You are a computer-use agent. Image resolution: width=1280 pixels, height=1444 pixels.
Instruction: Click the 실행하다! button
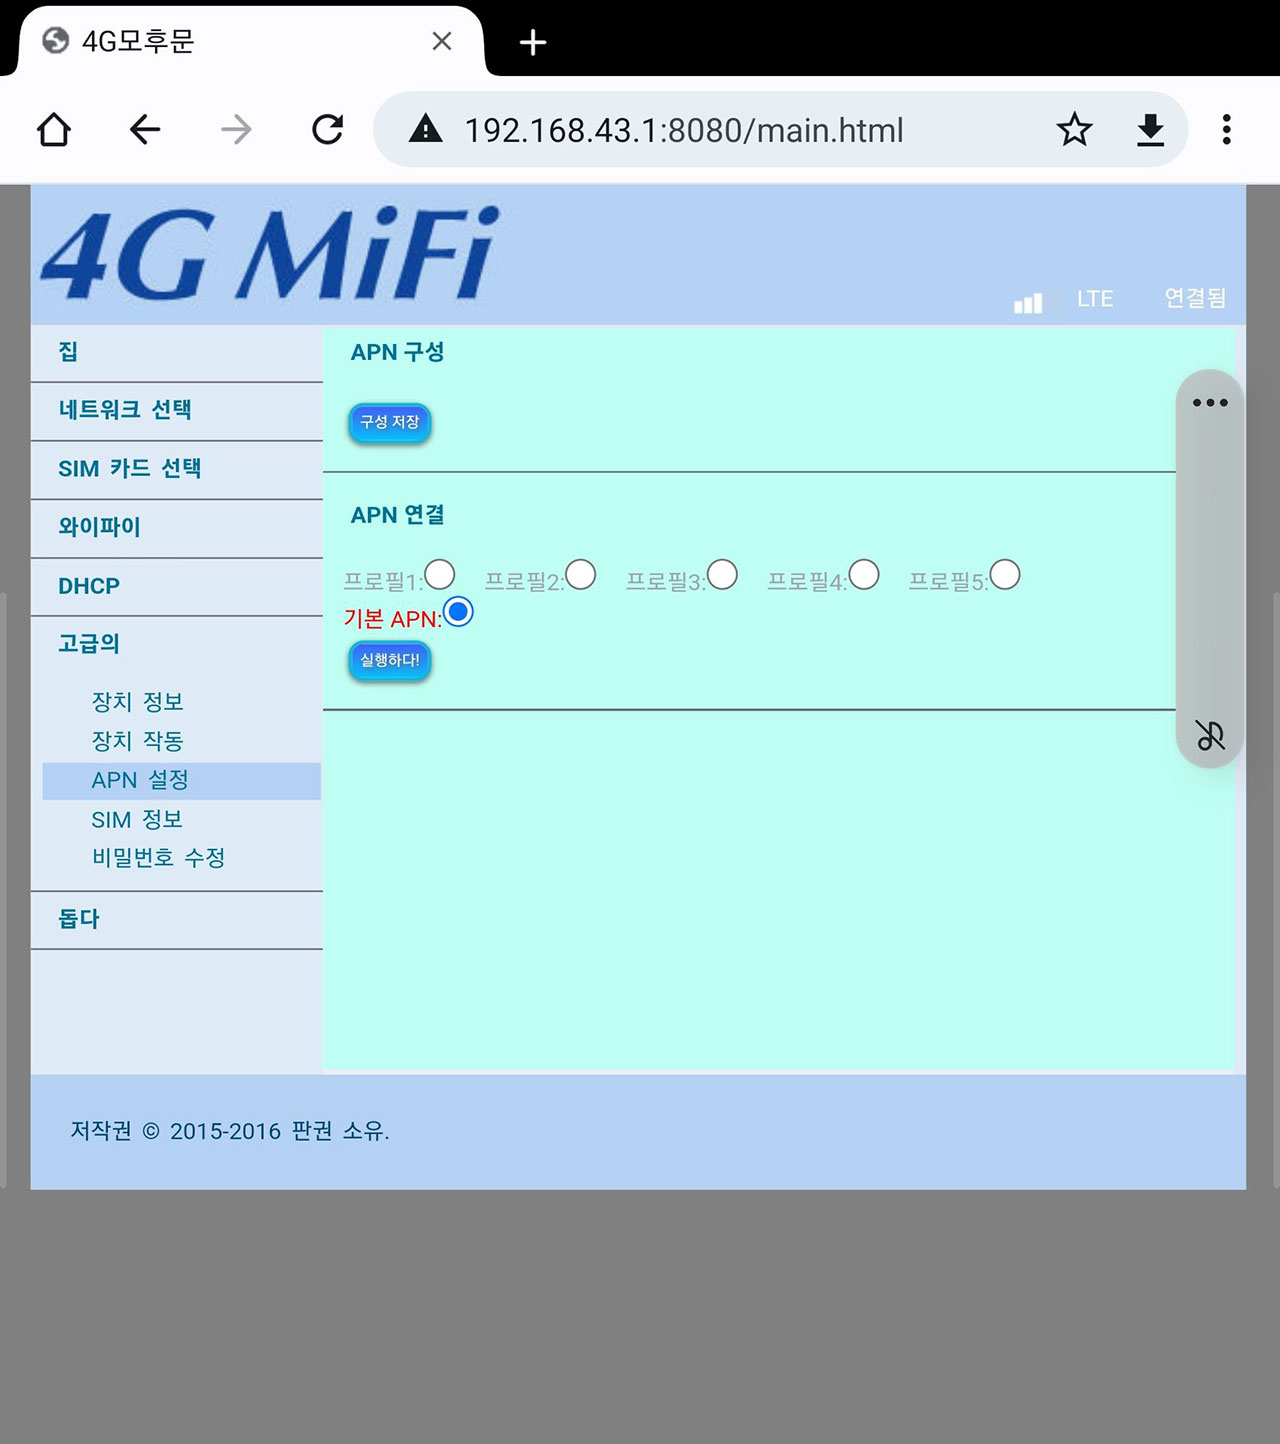[390, 661]
